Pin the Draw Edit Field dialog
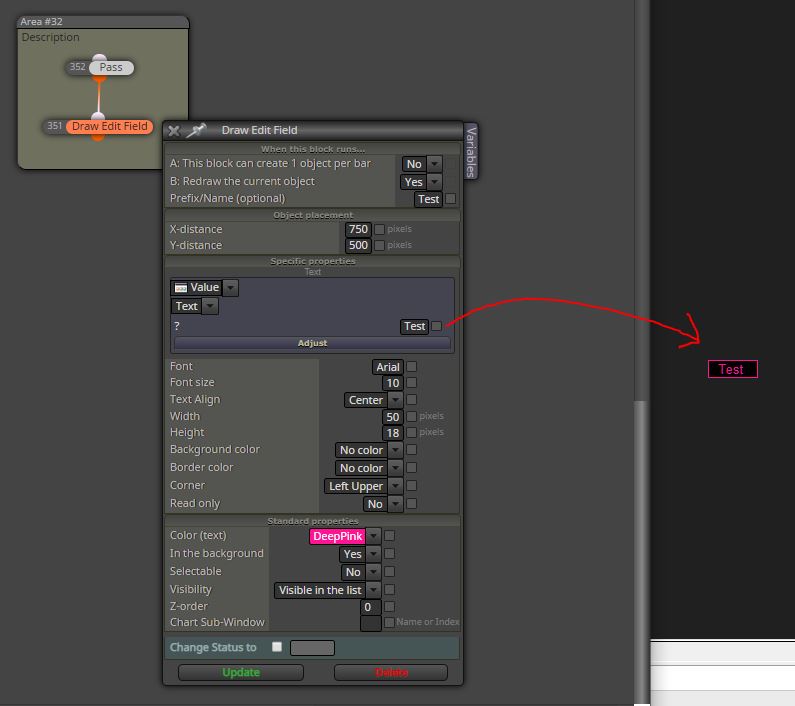Image resolution: width=795 pixels, height=706 pixels. tap(196, 130)
